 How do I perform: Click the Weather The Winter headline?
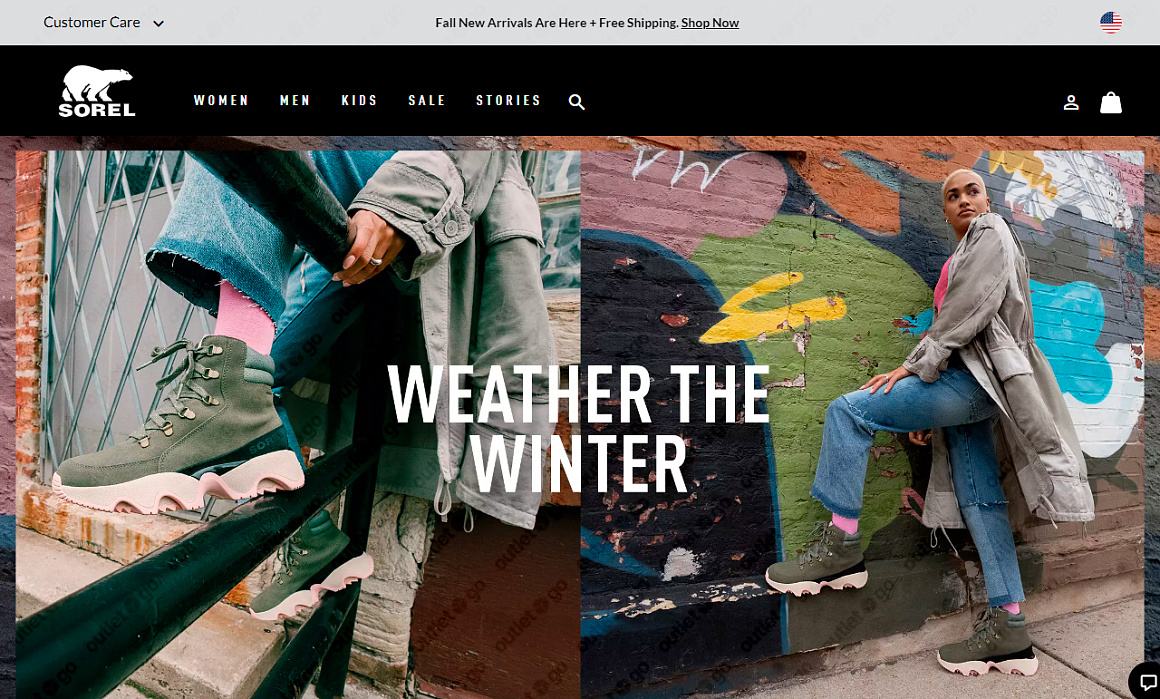(579, 430)
